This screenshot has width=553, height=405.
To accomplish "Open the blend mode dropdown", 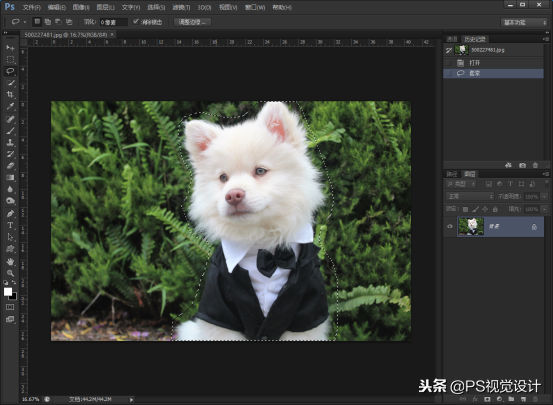I will [469, 196].
